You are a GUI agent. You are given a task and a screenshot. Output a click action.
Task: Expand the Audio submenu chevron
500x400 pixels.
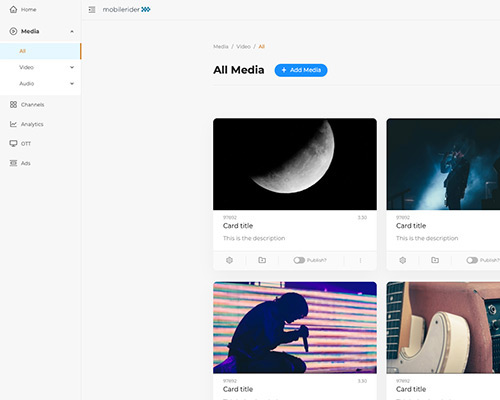72,84
